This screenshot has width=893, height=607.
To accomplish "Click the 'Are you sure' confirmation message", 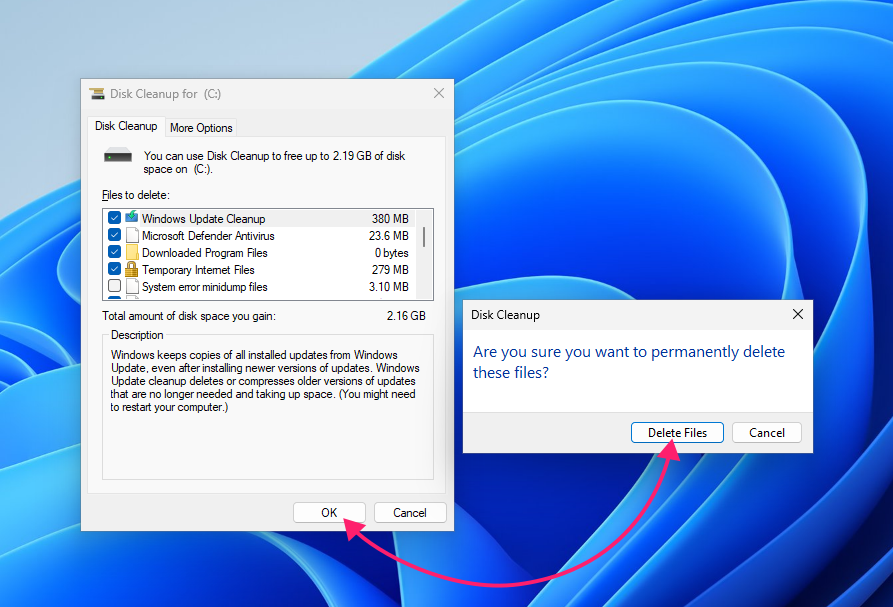I will click(x=629, y=362).
